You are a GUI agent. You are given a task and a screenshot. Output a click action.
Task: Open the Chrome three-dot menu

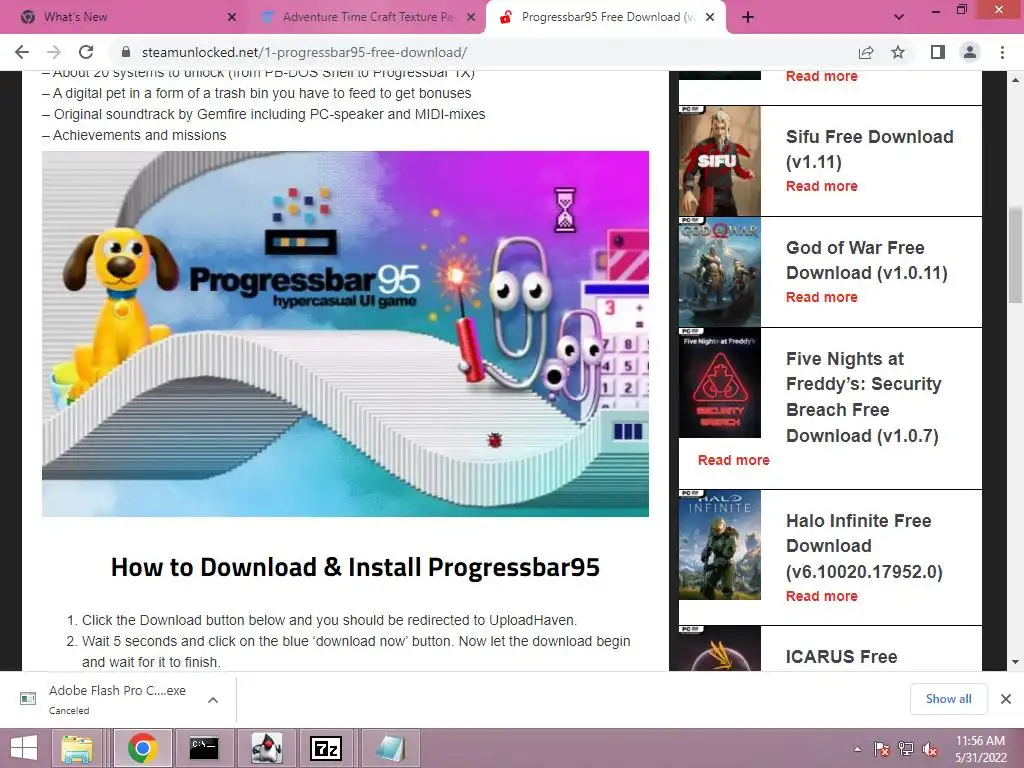point(1002,52)
